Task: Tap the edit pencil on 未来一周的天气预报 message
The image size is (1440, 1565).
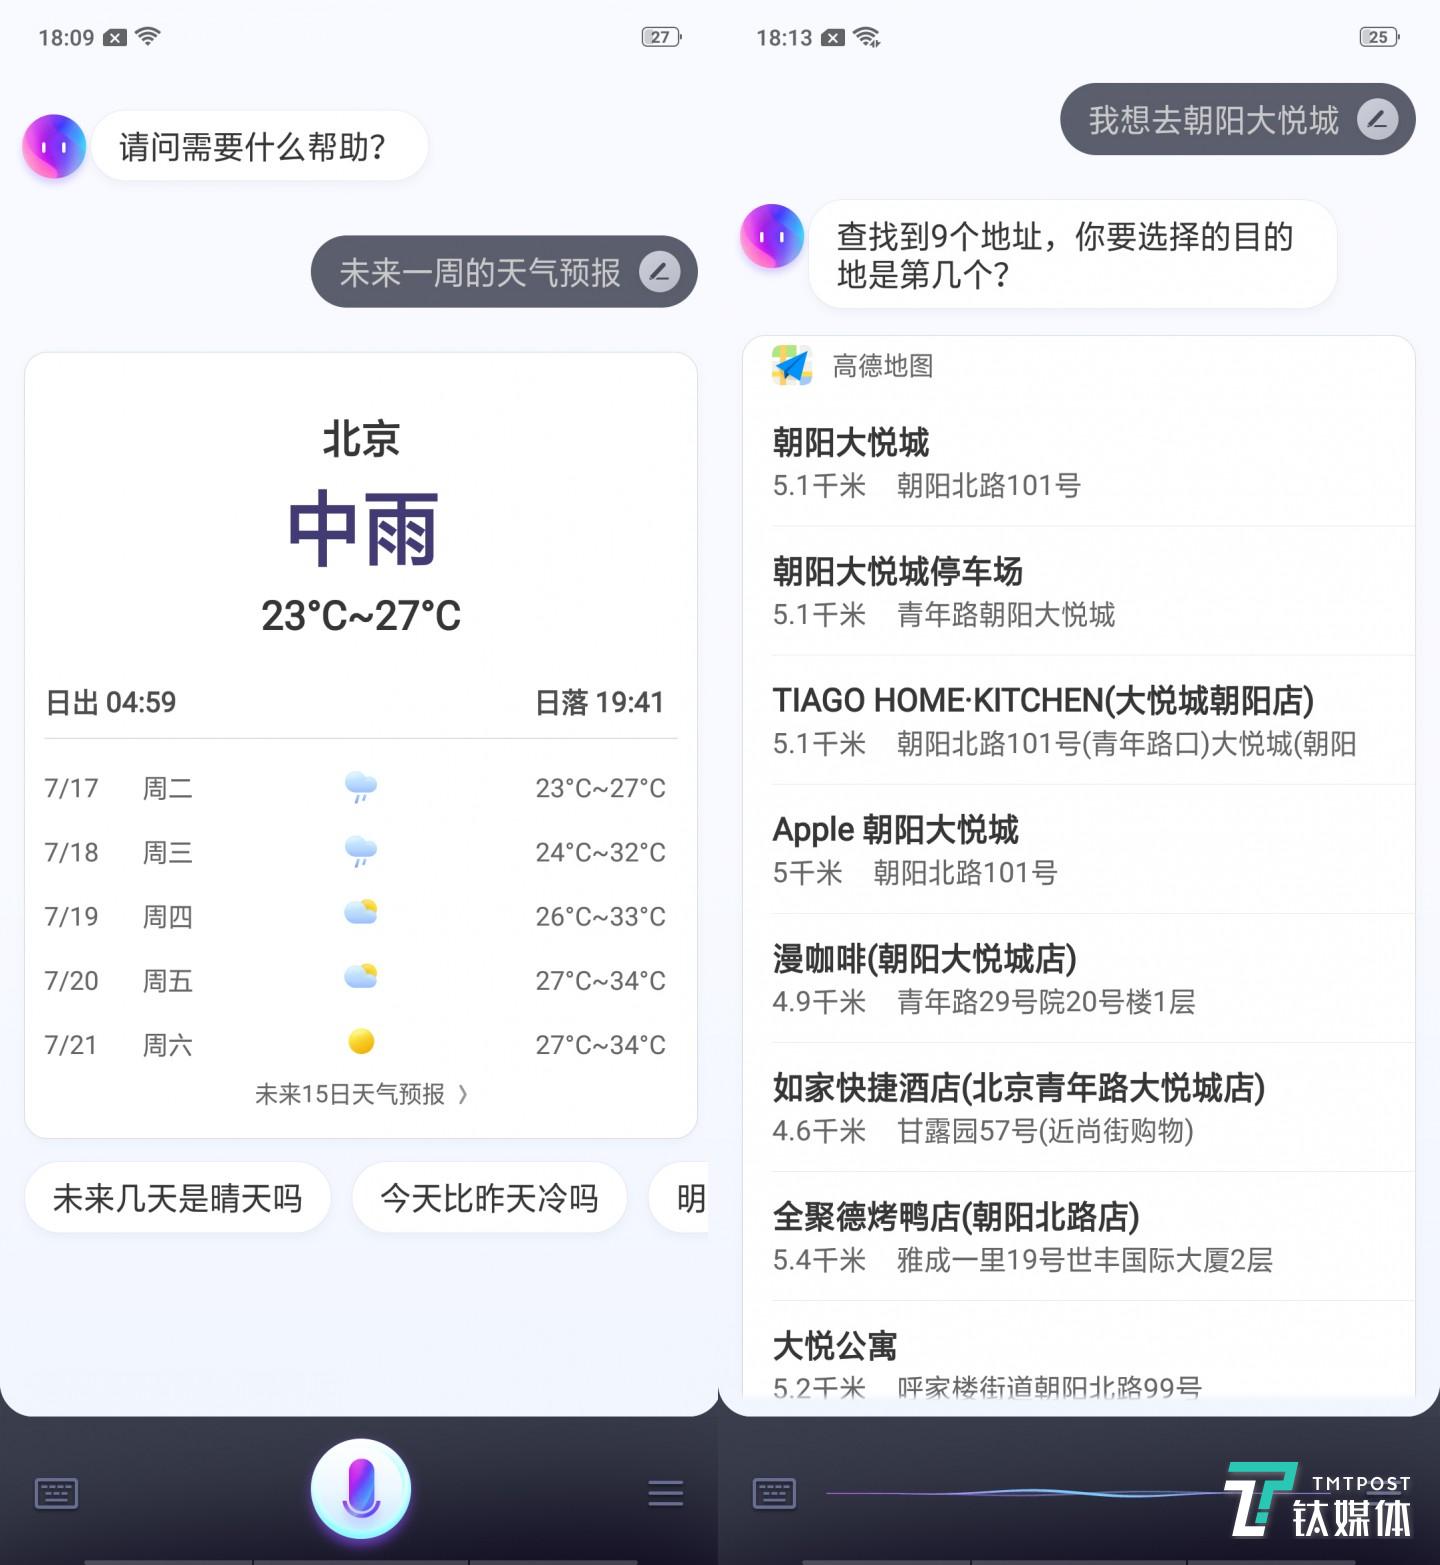Action: pos(659,270)
